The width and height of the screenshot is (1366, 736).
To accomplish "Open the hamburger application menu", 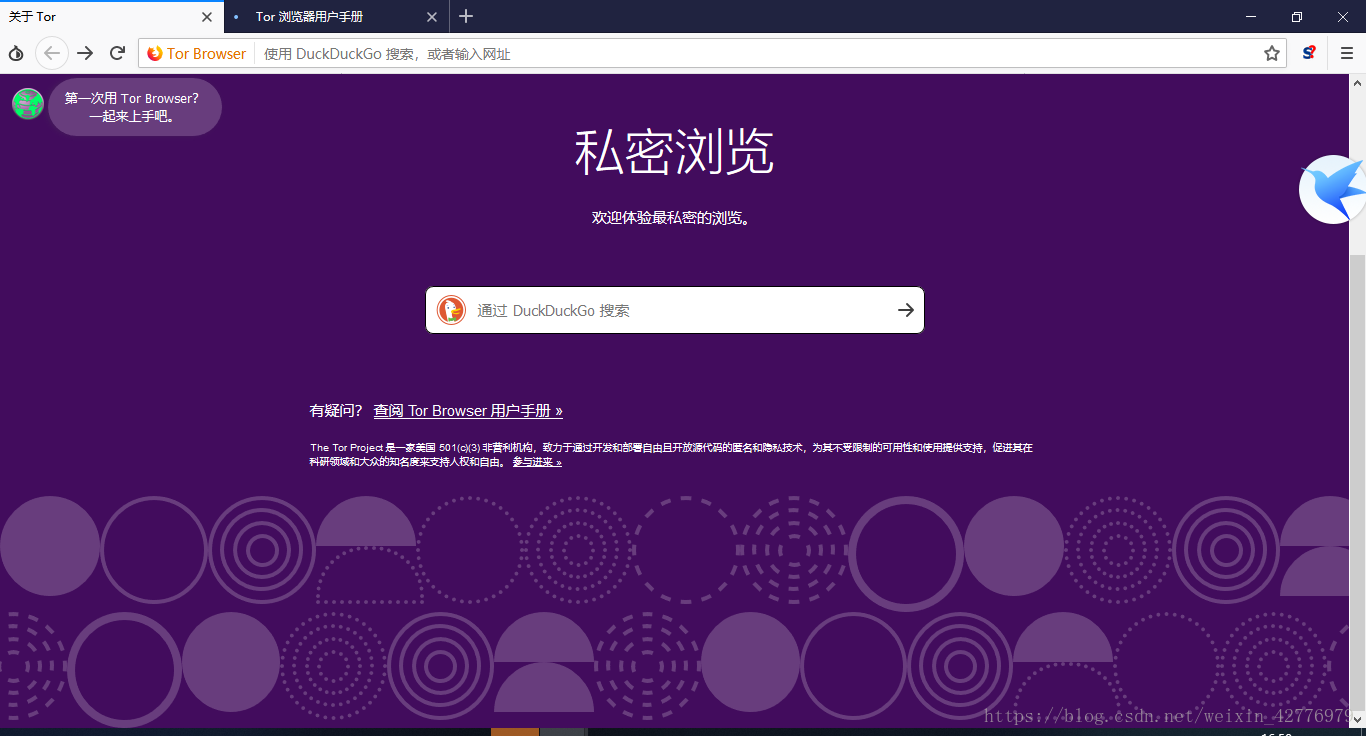I will point(1346,53).
